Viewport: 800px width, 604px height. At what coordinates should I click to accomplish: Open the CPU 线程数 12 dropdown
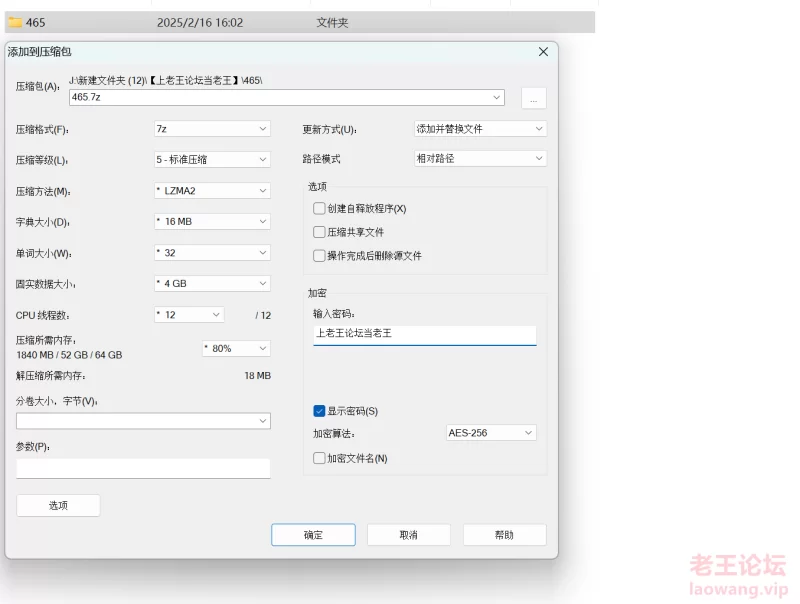[x=189, y=315]
